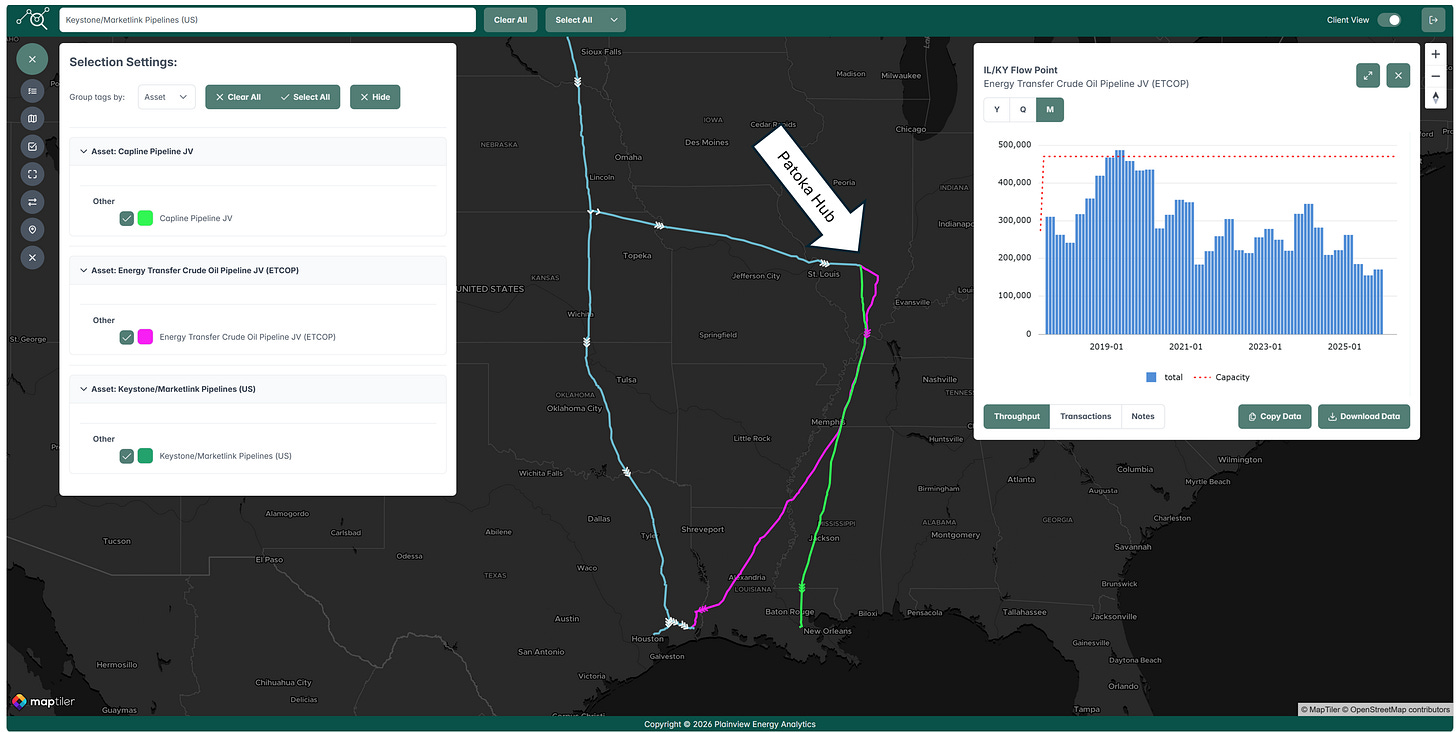This screenshot has height=732, width=1456.
Task: Uncheck the Keystone/Marketlink Pipelines checkbox
Action: [x=126, y=456]
